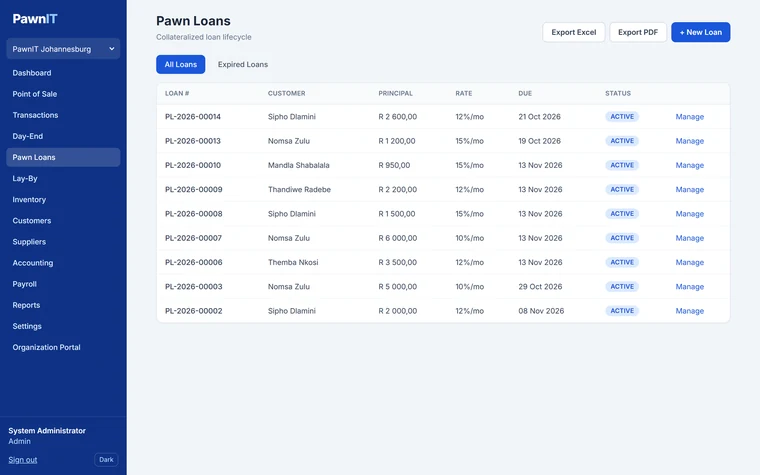Viewport: 760px width, 475px height.
Task: Manage loan PL-2026-00013
Action: tap(690, 141)
